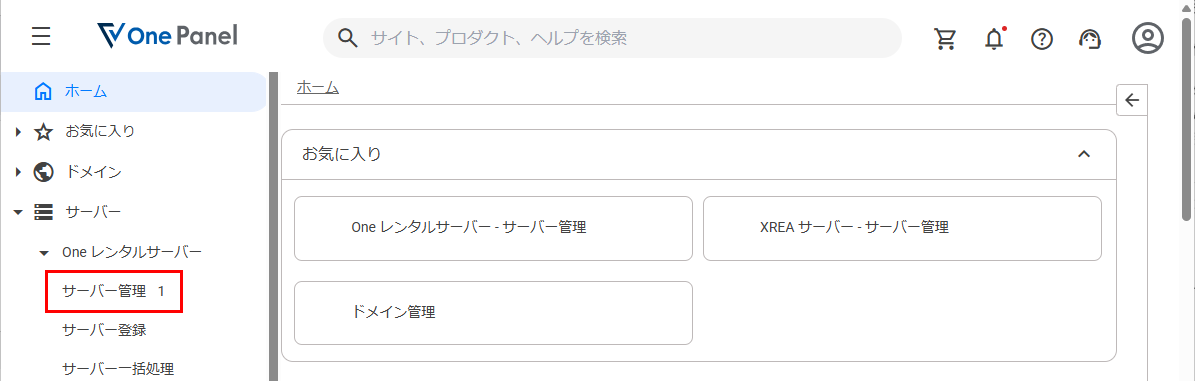This screenshot has width=1195, height=381.
Task: Open the ドメイン管理 favorite card
Action: click(493, 312)
